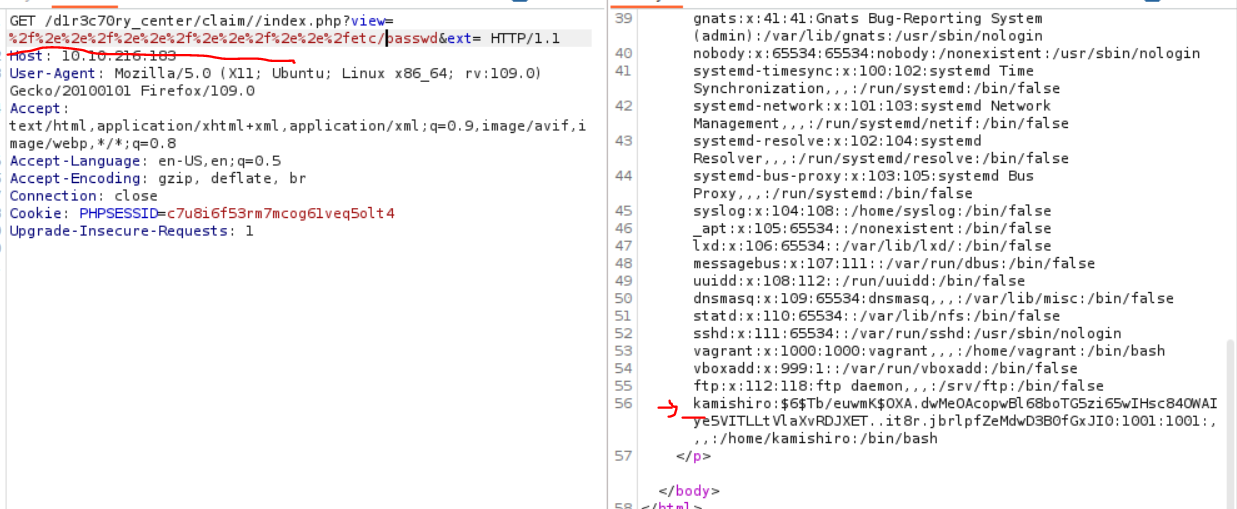Click the systemd-network:x:101:103 response line
The width and height of the screenshot is (1237, 509).
872,106
